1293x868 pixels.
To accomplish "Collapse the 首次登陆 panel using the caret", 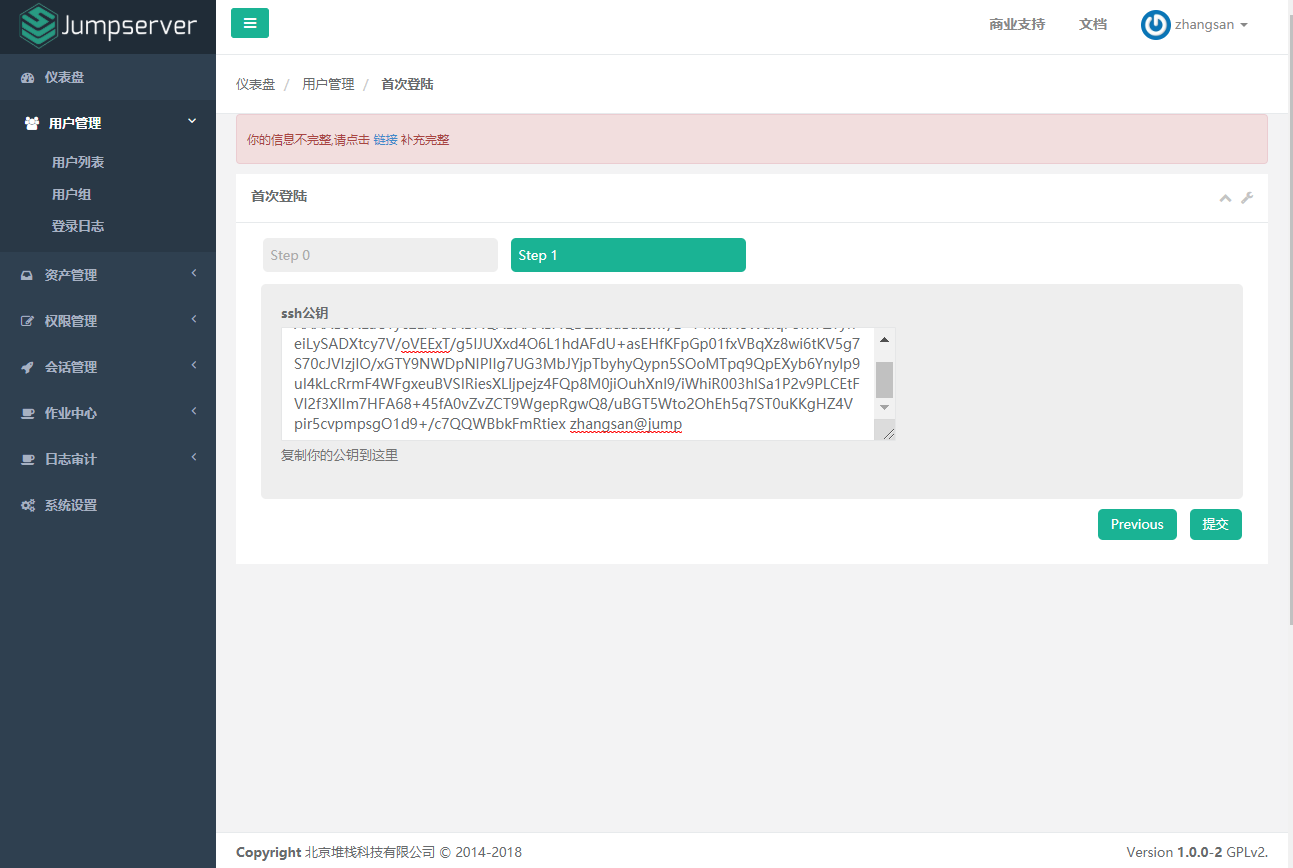I will tap(1224, 198).
